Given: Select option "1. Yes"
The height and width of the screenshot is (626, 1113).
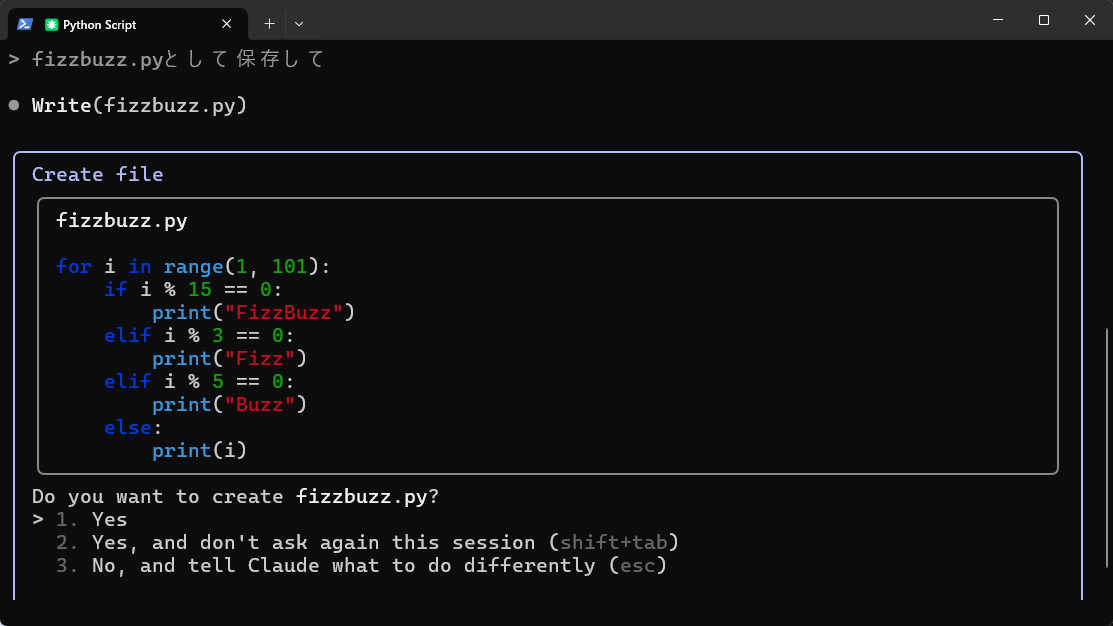Looking at the screenshot, I should tap(109, 519).
